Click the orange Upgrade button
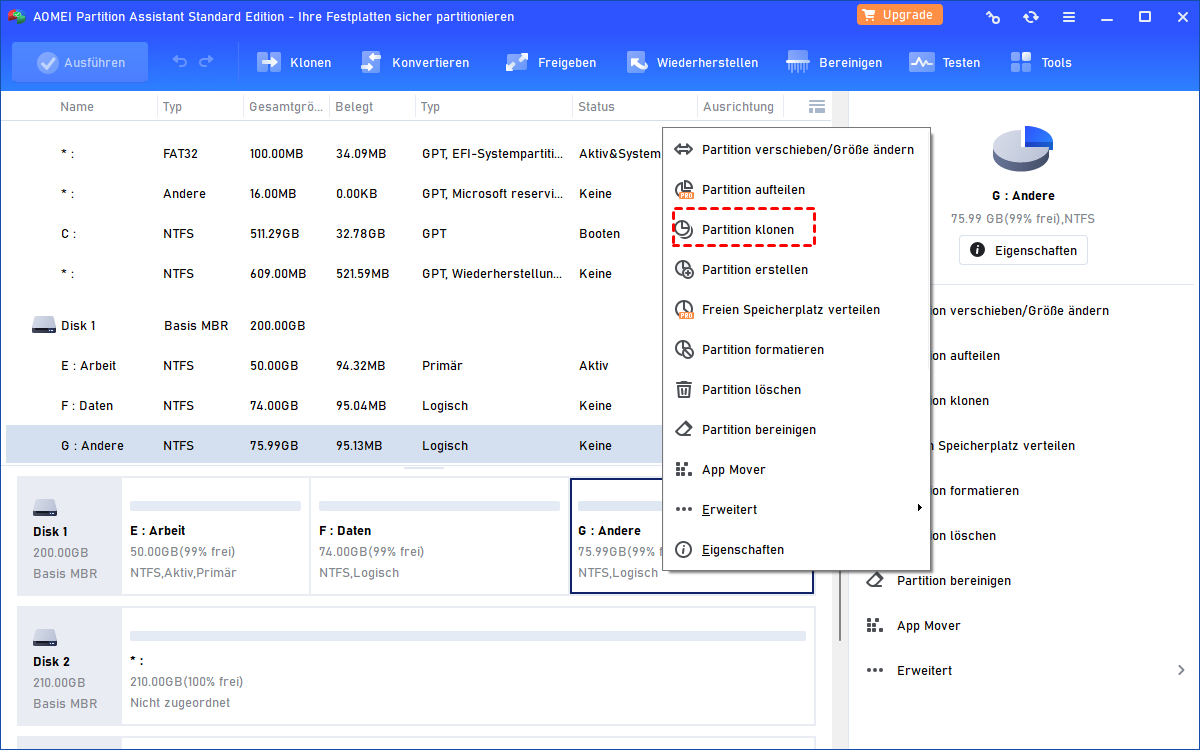1200x750 pixels. [x=899, y=15]
